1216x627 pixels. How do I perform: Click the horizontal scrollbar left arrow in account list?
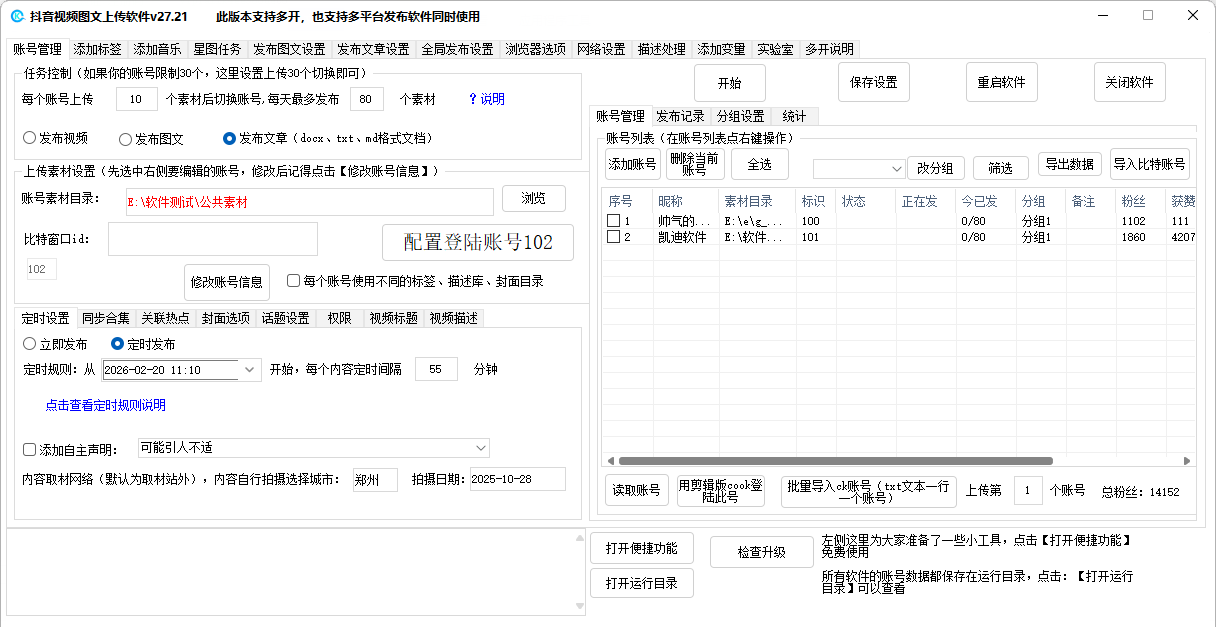point(610,461)
